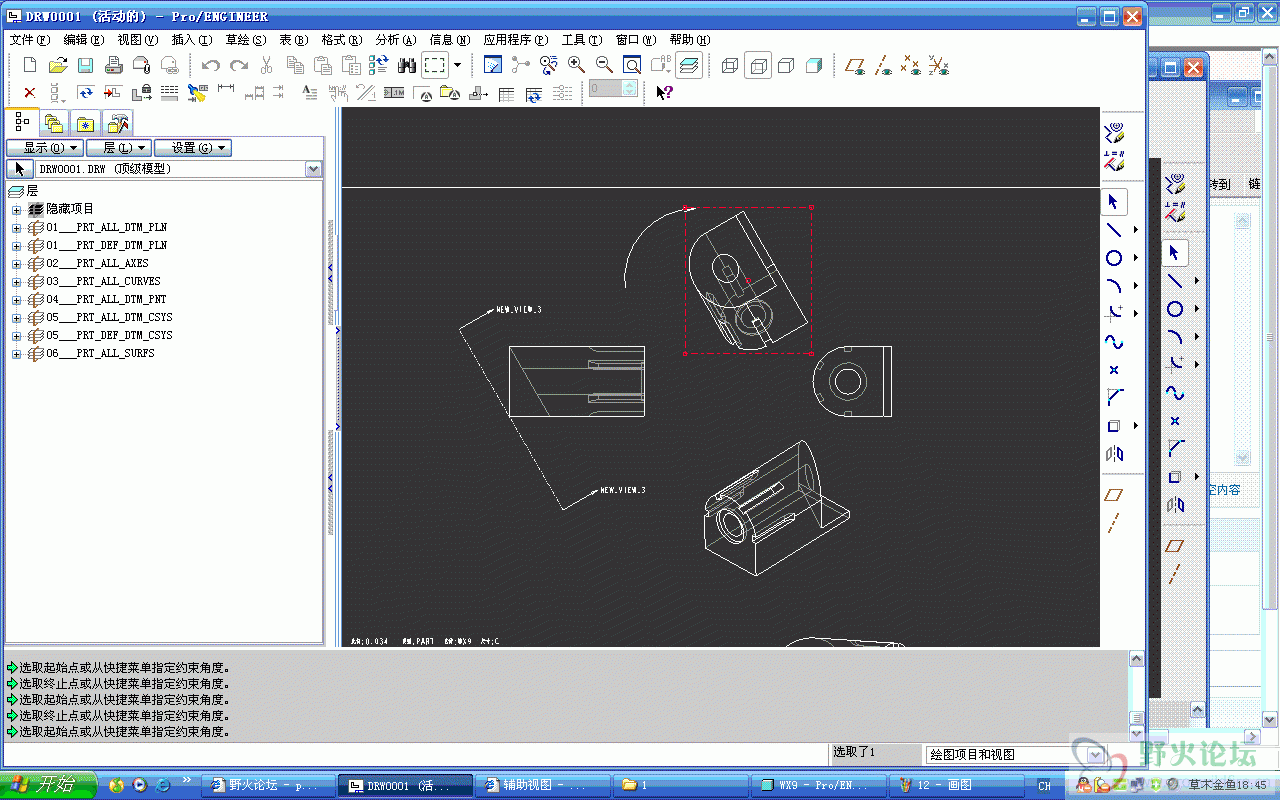Click the Windows 开始 Start button
Image resolution: width=1280 pixels, height=800 pixels.
click(x=48, y=785)
